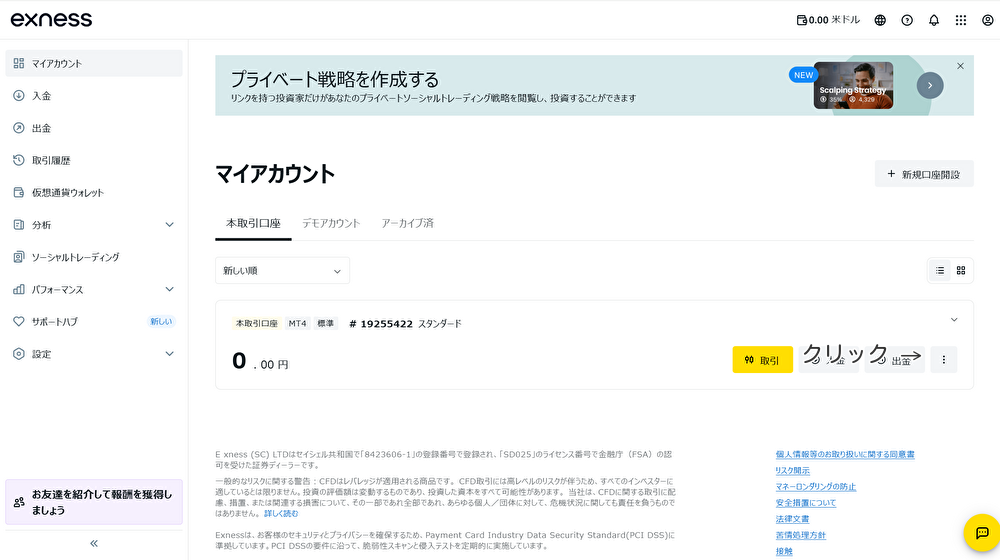Open the wallet balance 0.00 米ドル
1000x560 pixels.
tap(828, 20)
